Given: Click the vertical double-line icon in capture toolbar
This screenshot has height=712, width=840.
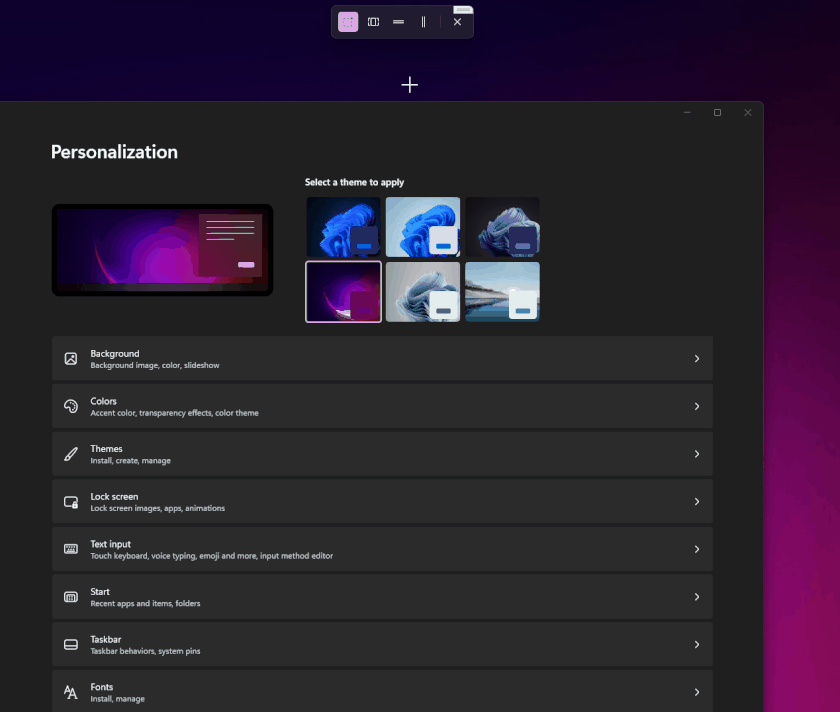Looking at the screenshot, I should pyautogui.click(x=423, y=22).
